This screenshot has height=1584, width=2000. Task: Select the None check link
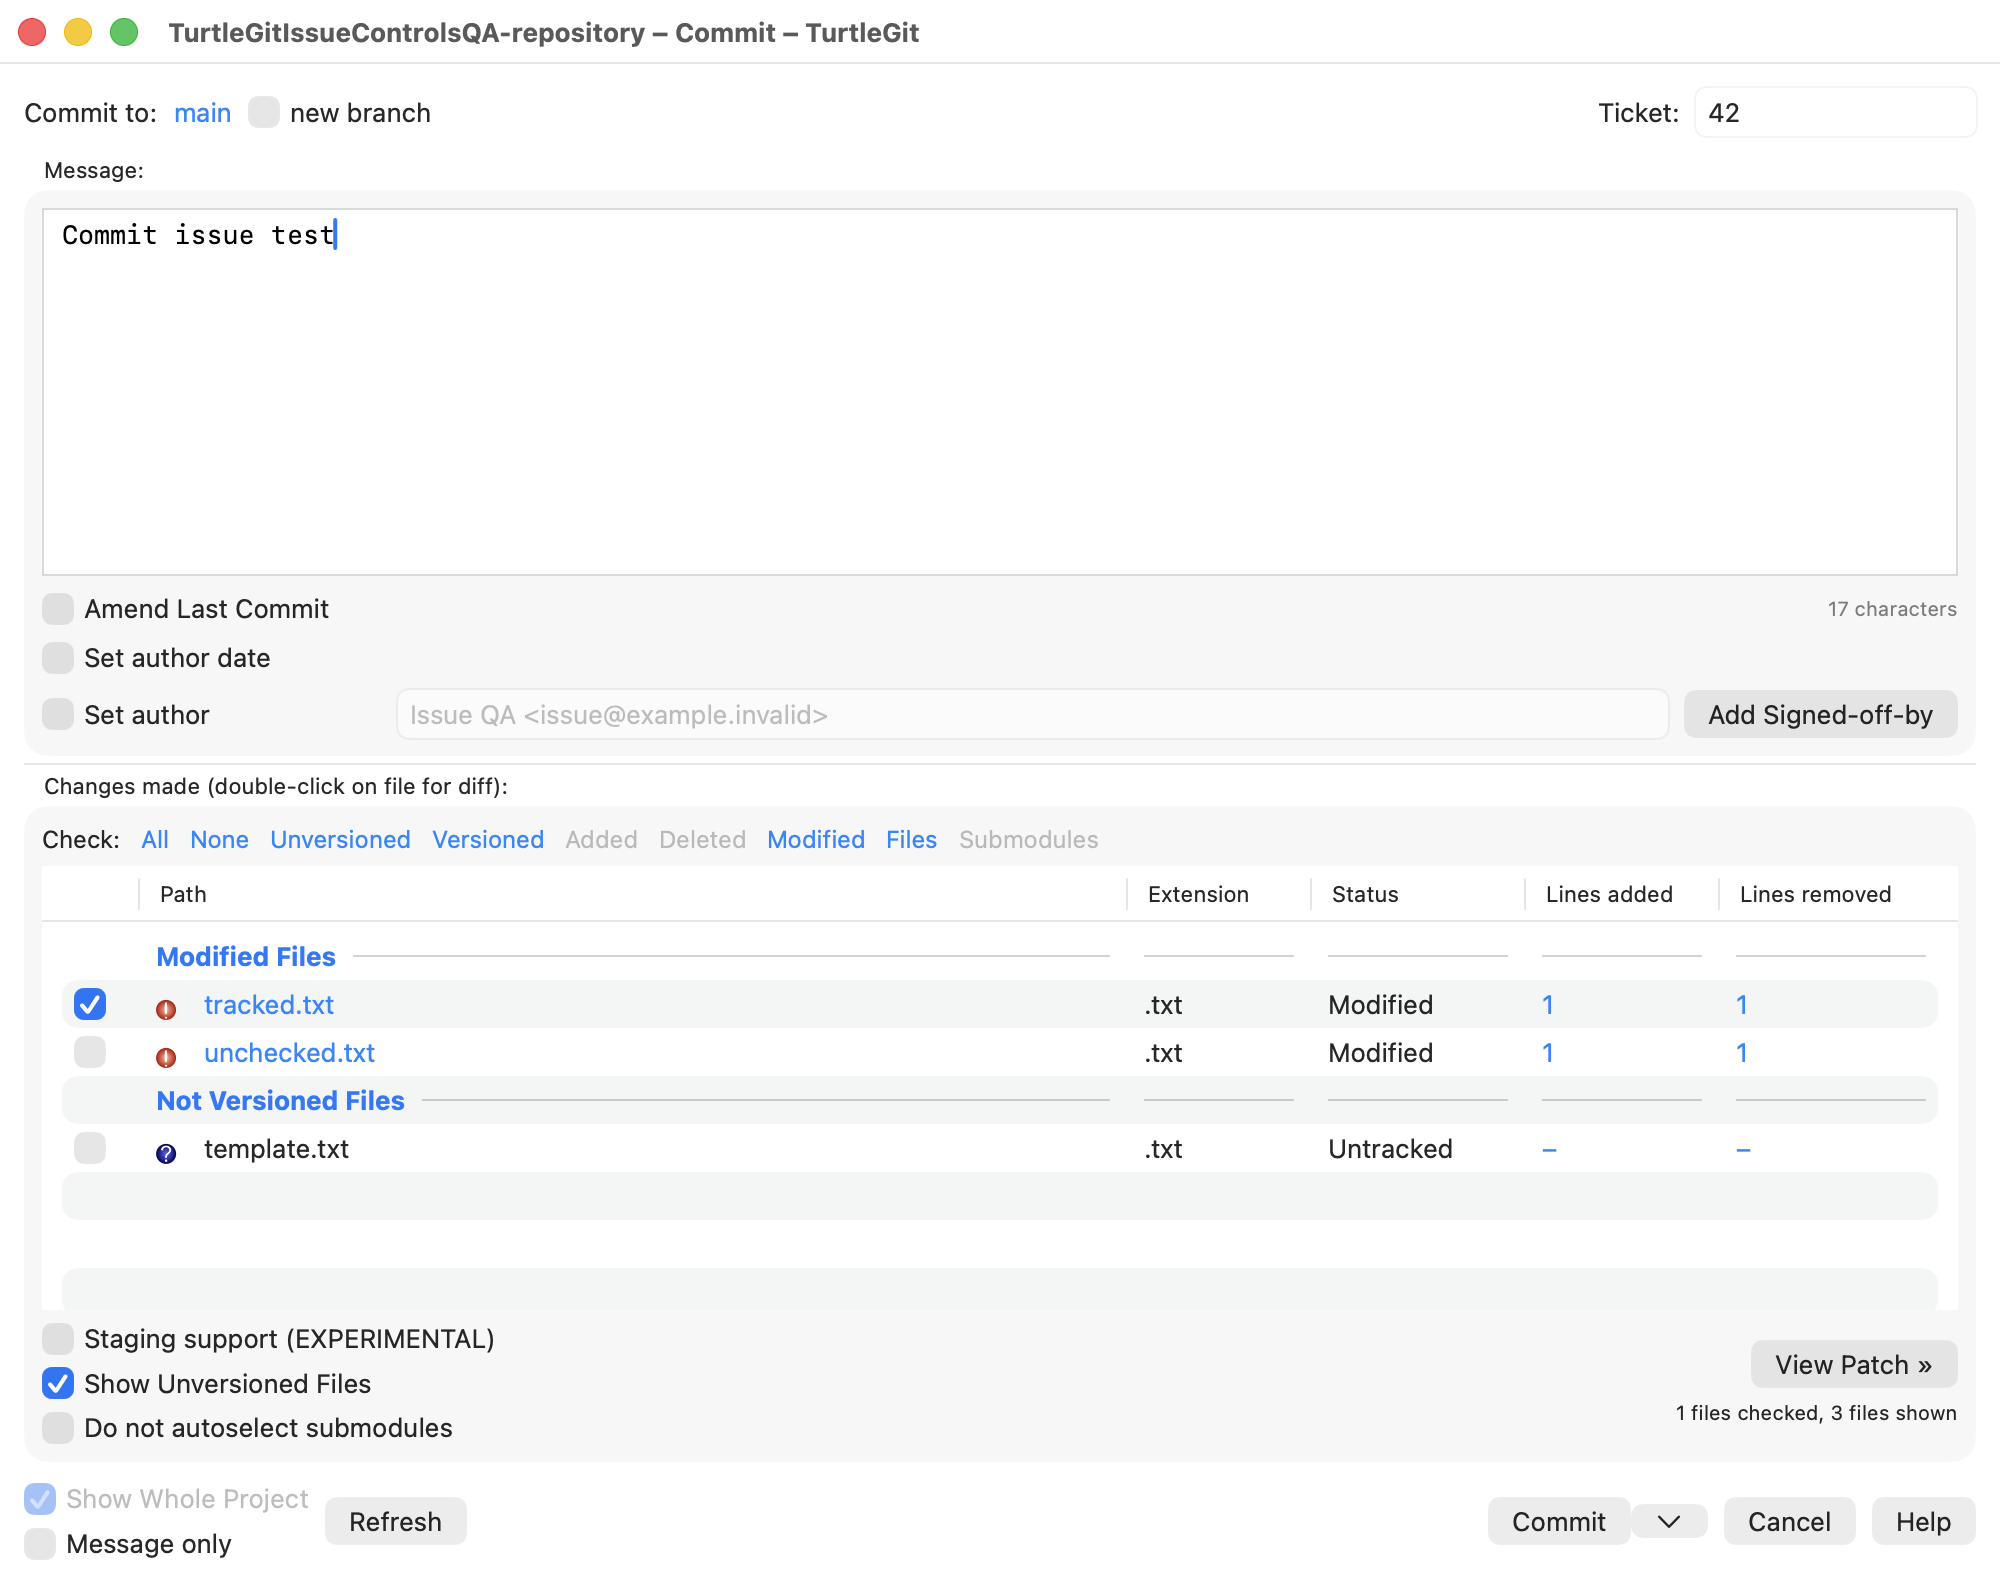tap(219, 840)
